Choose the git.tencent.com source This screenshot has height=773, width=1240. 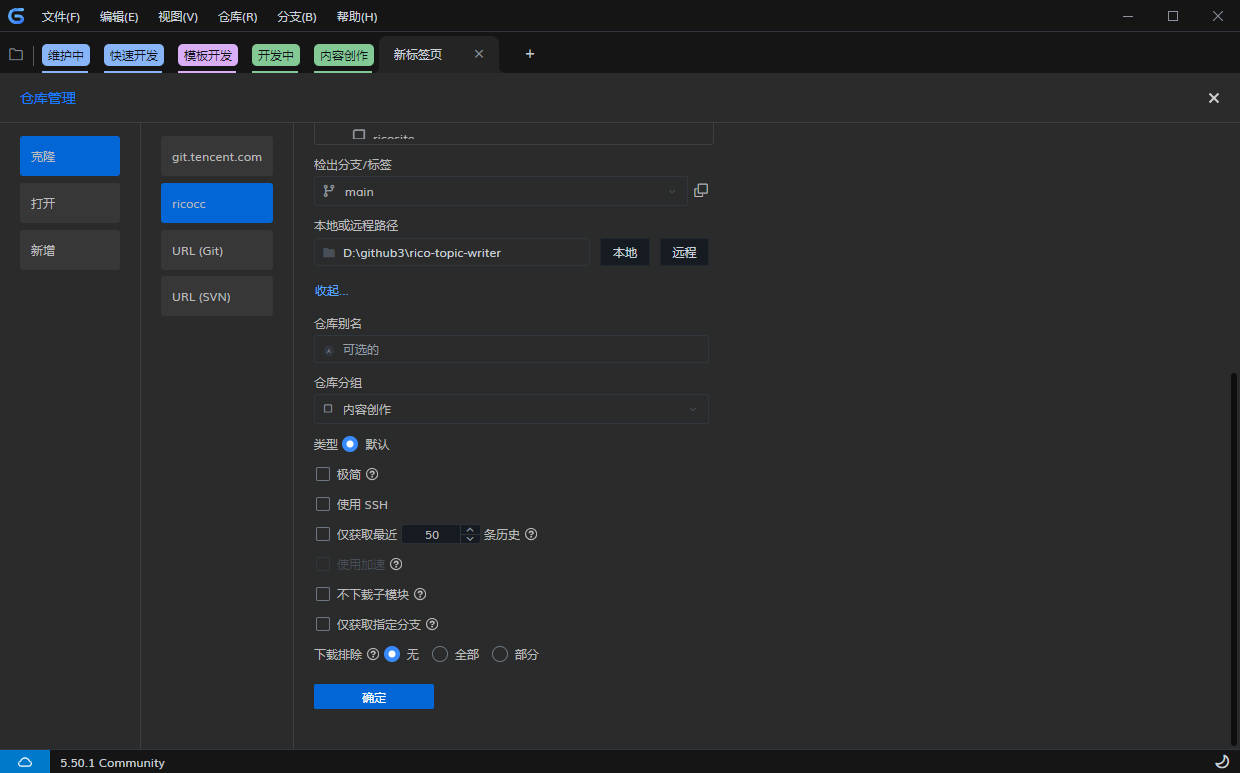click(x=217, y=156)
